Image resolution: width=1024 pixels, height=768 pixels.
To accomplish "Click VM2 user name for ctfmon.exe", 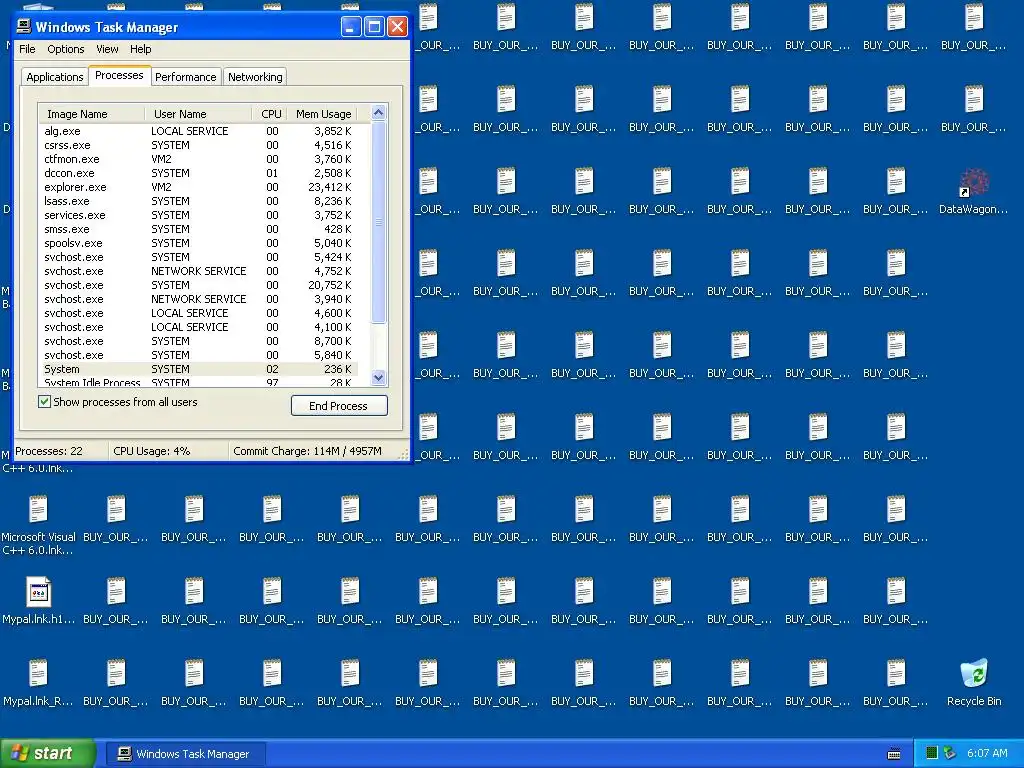I will (161, 159).
